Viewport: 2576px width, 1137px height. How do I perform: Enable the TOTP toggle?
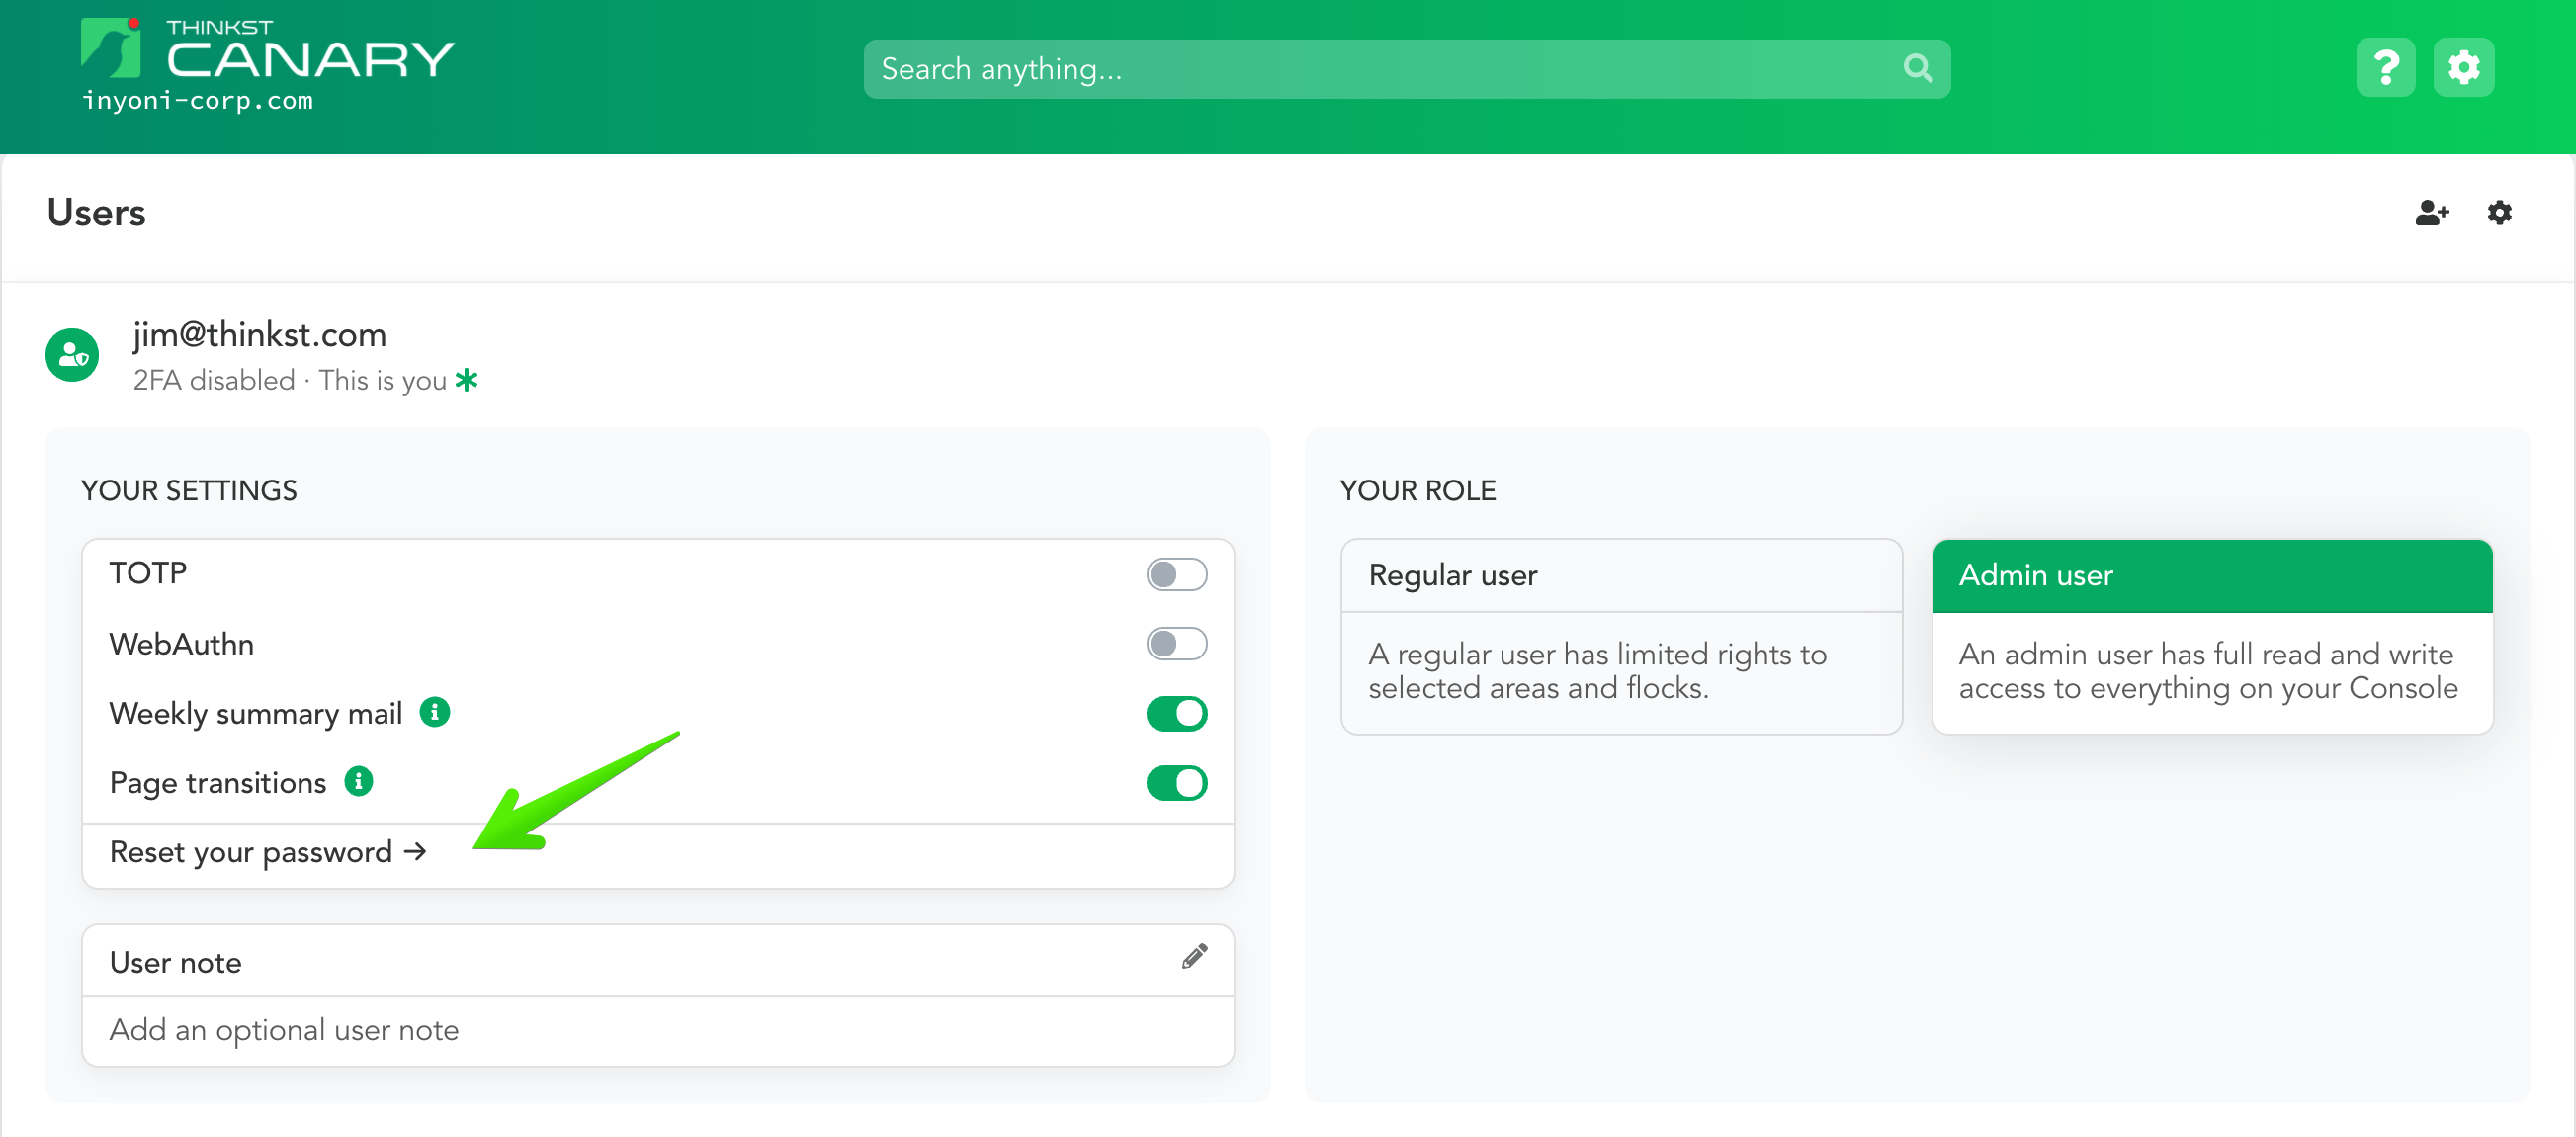click(1177, 574)
